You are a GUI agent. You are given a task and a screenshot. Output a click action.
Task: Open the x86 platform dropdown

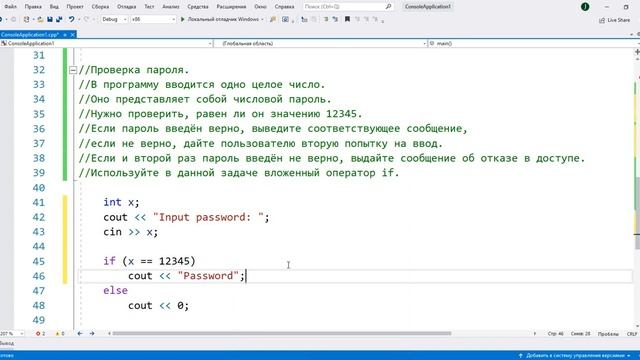pyautogui.click(x=153, y=19)
